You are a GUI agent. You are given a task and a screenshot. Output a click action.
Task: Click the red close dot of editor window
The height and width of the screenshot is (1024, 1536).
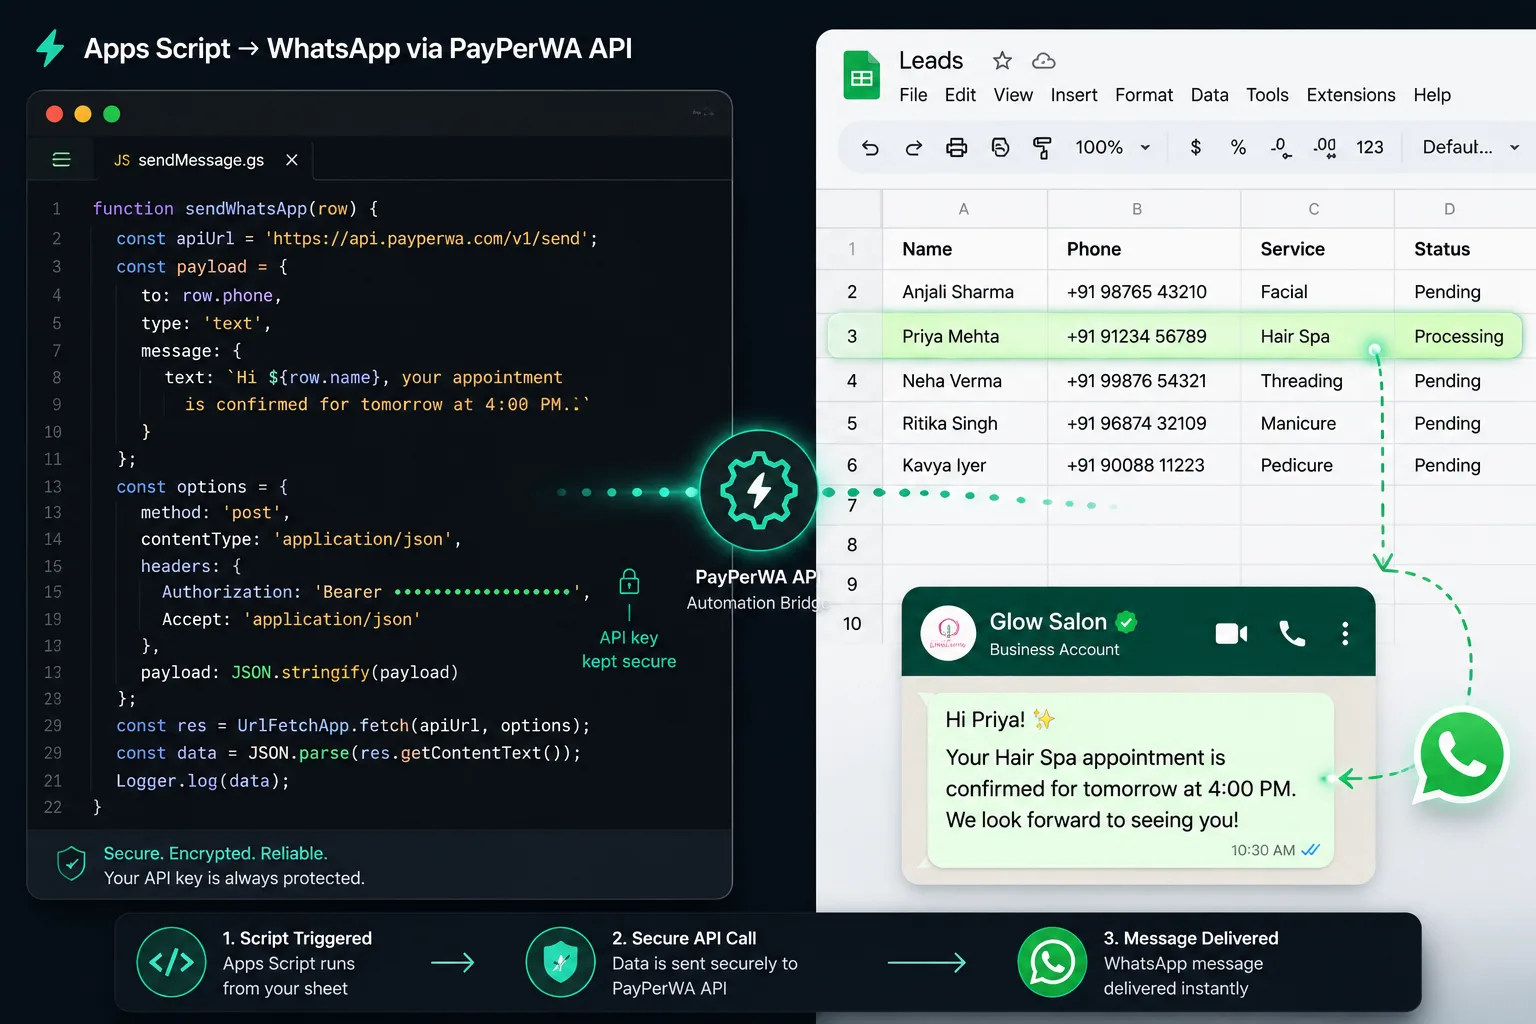pyautogui.click(x=55, y=114)
